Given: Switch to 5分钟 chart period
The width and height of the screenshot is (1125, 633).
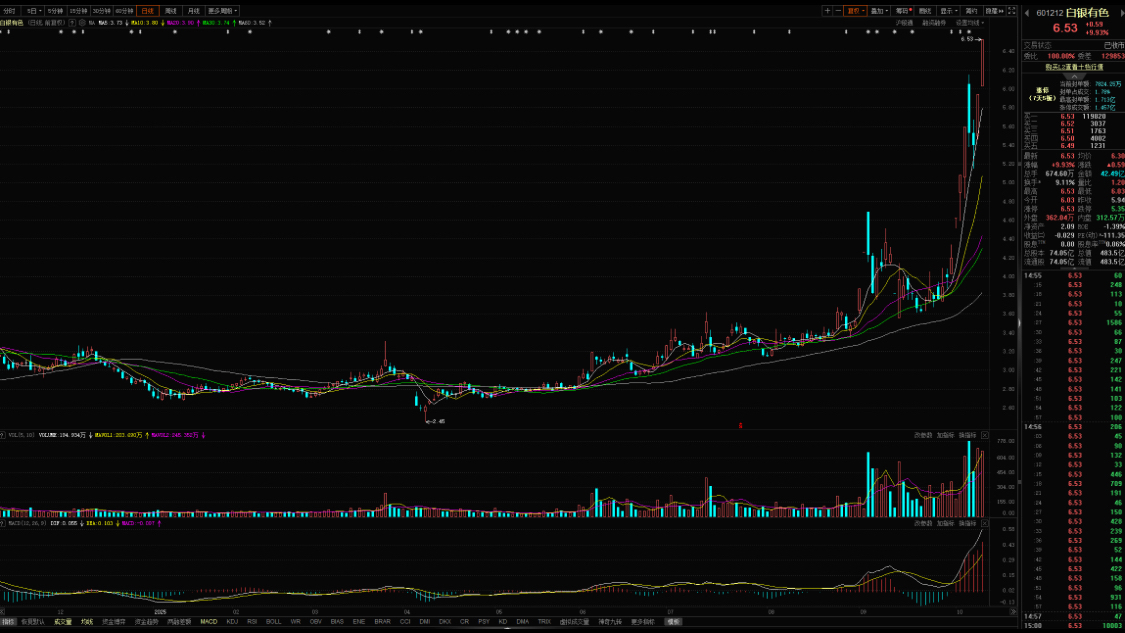Looking at the screenshot, I should 55,11.
